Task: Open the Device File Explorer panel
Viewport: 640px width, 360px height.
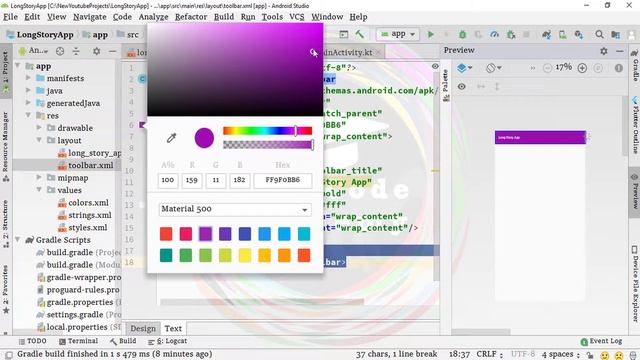Action: [x=635, y=284]
